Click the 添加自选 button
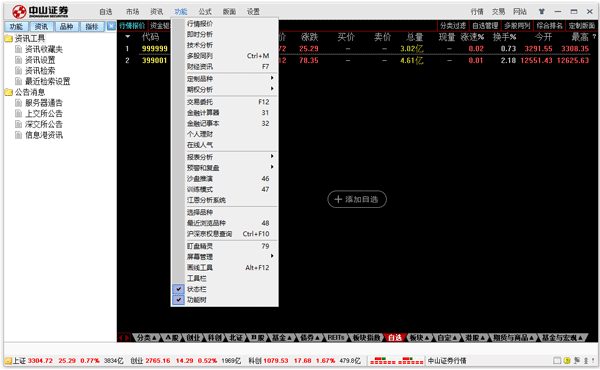 (x=357, y=199)
